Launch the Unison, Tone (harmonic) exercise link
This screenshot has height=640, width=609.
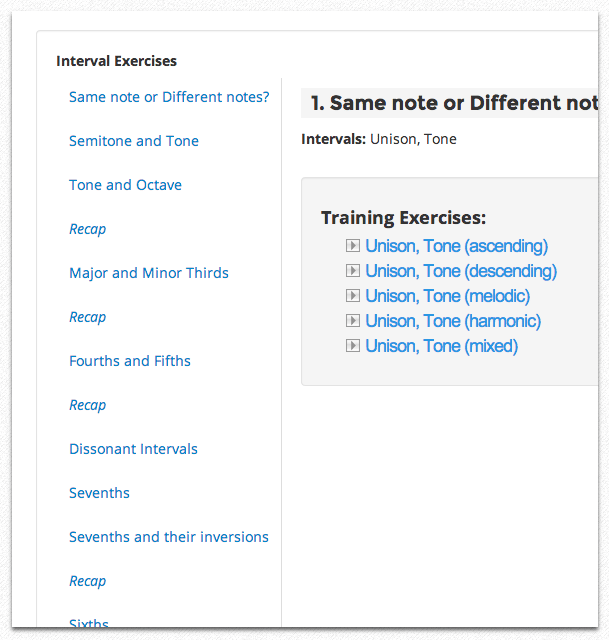pos(453,321)
